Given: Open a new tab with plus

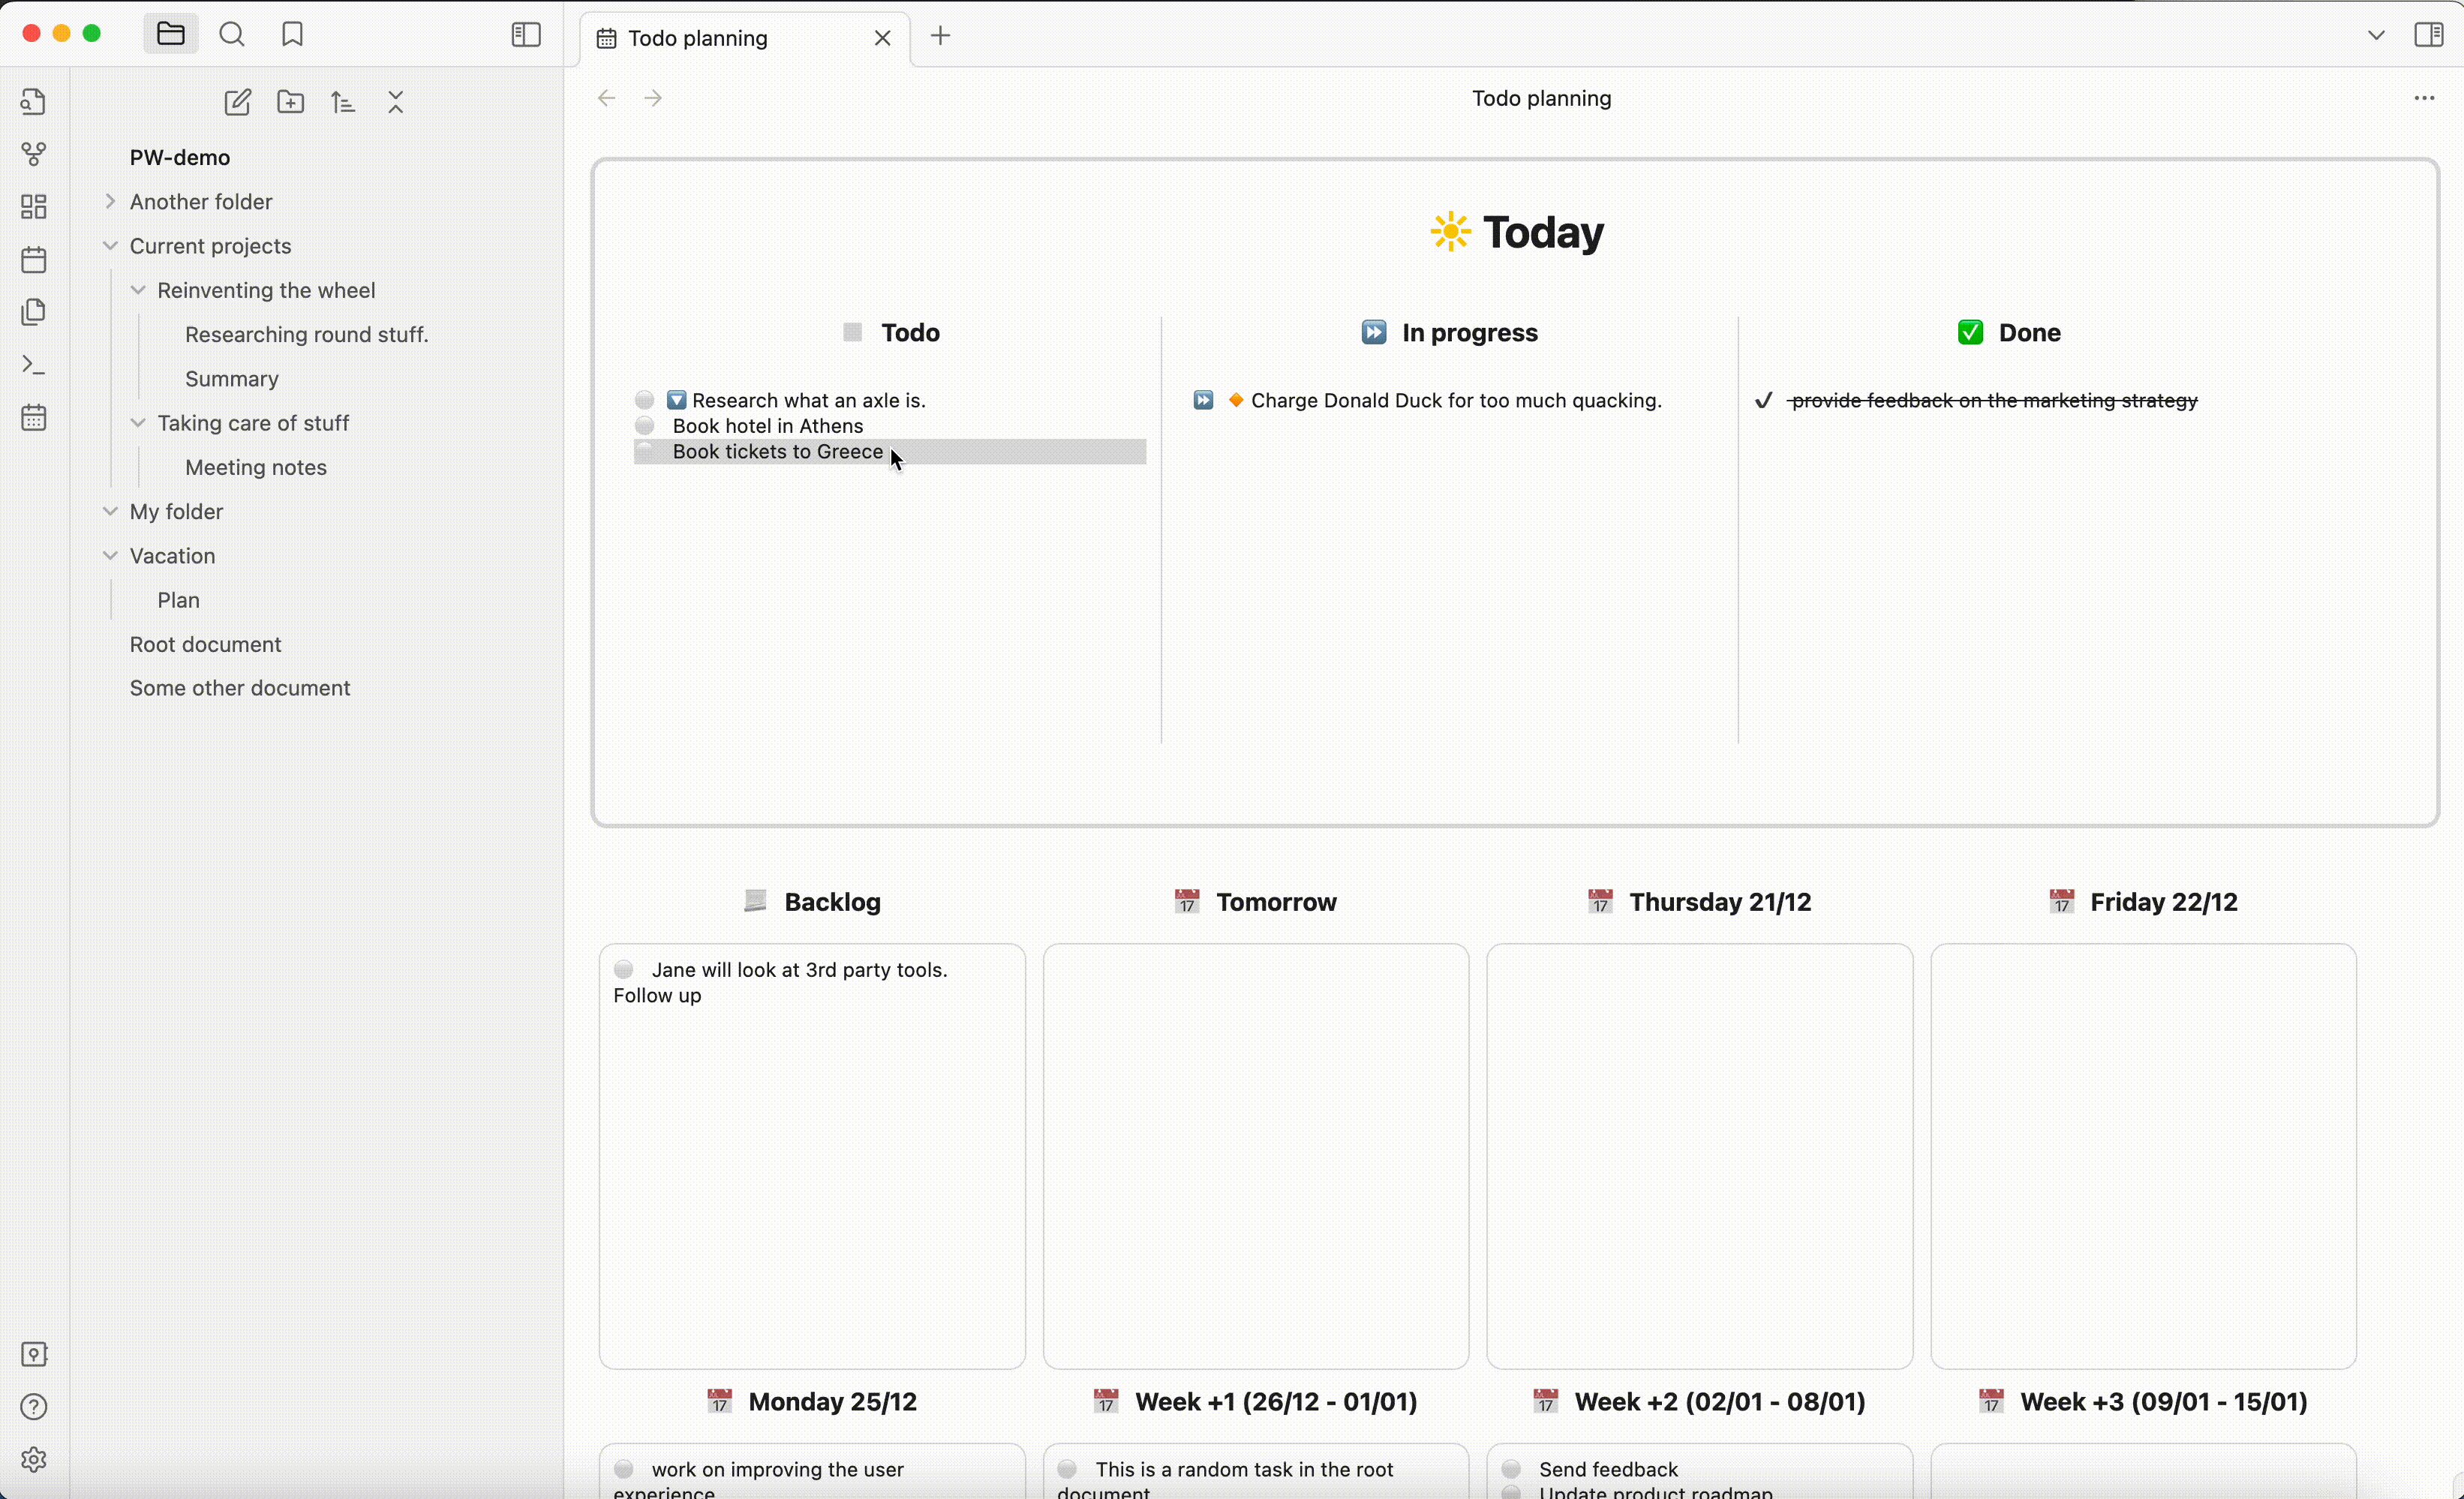Looking at the screenshot, I should [940, 36].
